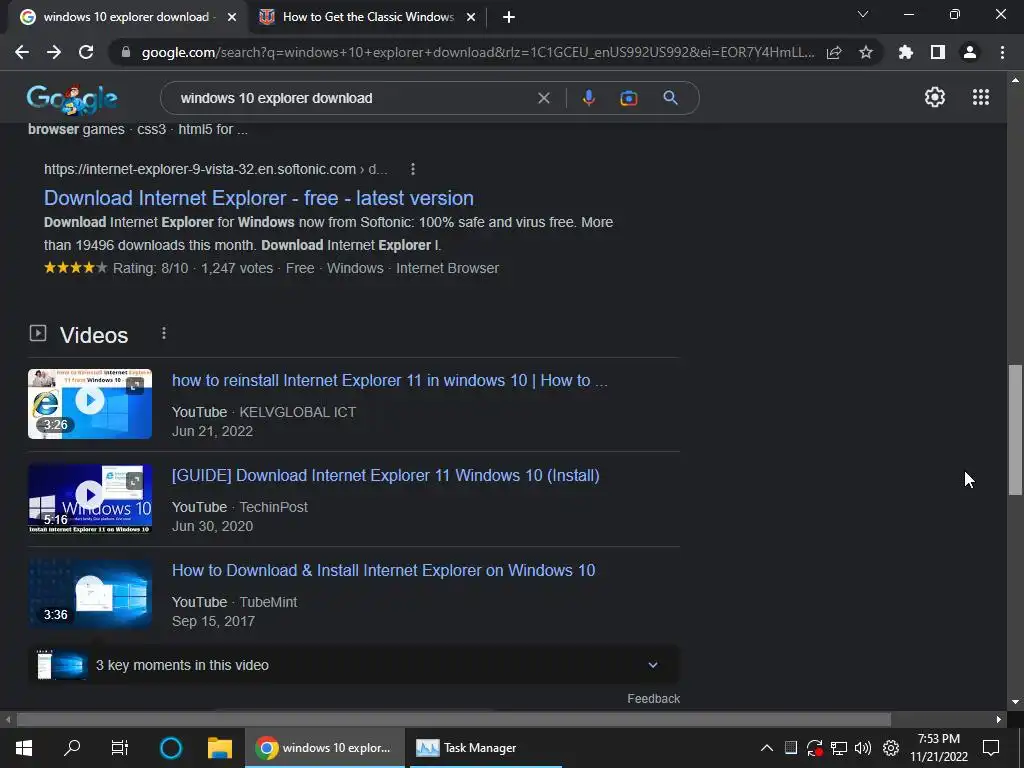Screen dimensions: 1024x768
Task: Open the volume control in the tray
Action: click(863, 748)
